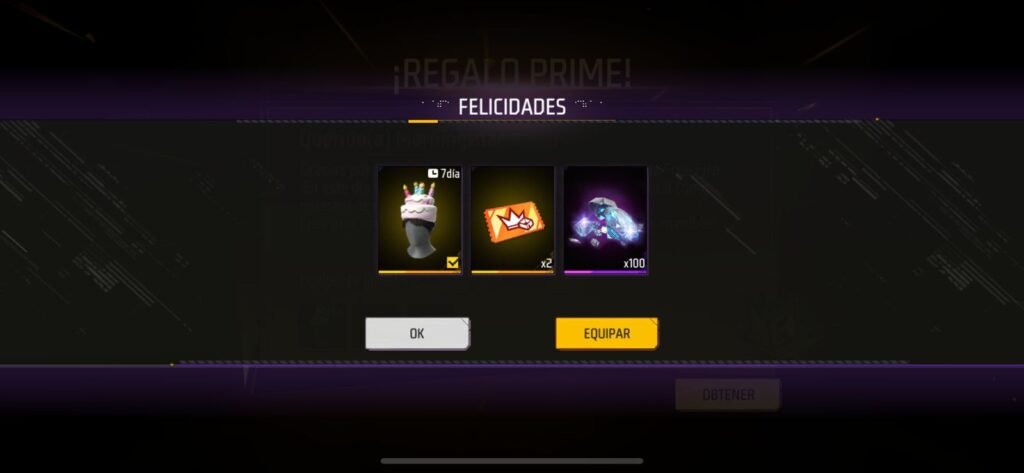Click the yellow bar under the ticket
This screenshot has height=473, width=1024.
pos(513,272)
